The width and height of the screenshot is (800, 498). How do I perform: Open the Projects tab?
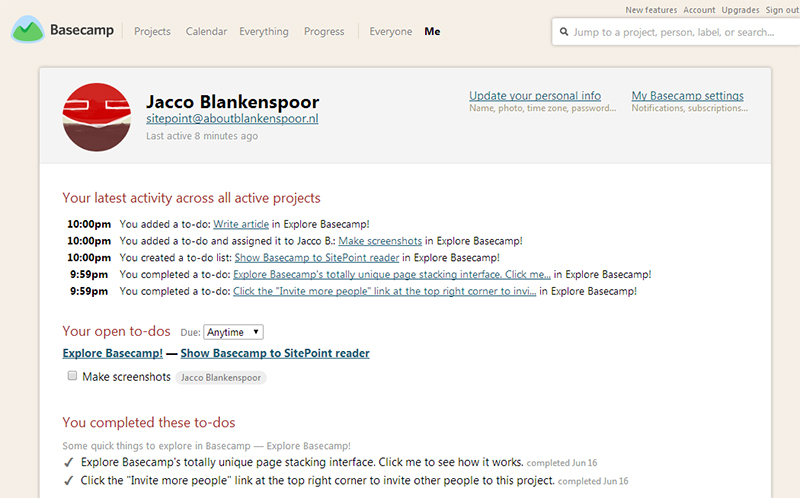click(x=152, y=32)
